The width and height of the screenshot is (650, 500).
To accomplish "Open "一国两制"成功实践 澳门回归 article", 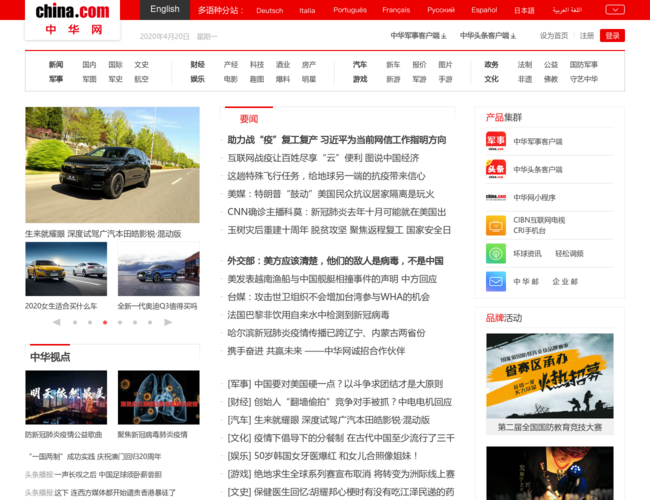I will pos(95,456).
